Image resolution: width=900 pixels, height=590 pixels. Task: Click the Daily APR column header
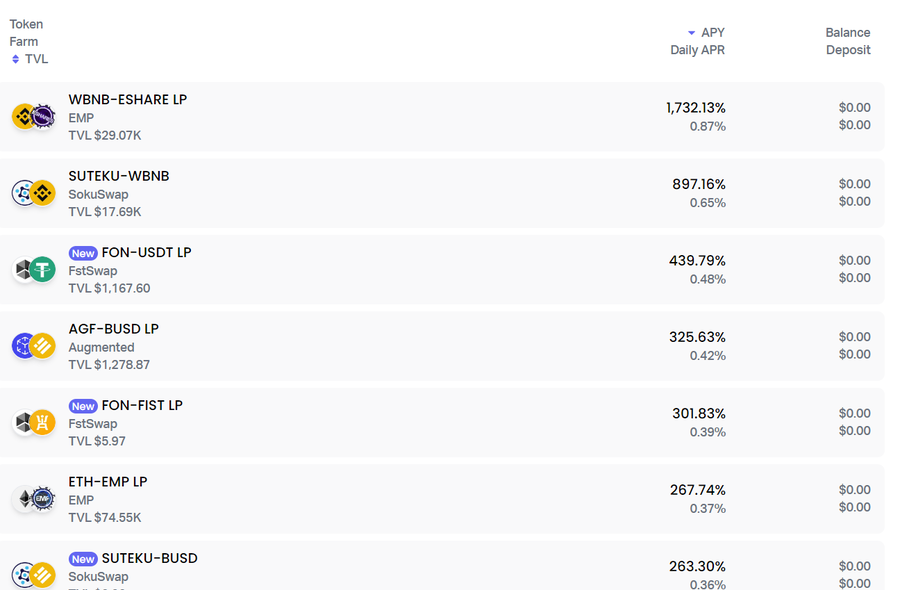[x=697, y=50]
